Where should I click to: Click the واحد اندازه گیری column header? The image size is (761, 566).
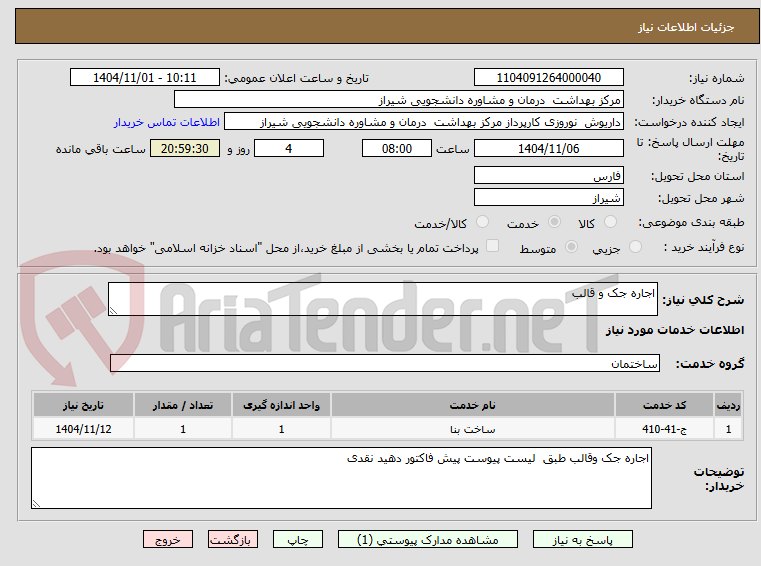click(x=281, y=405)
